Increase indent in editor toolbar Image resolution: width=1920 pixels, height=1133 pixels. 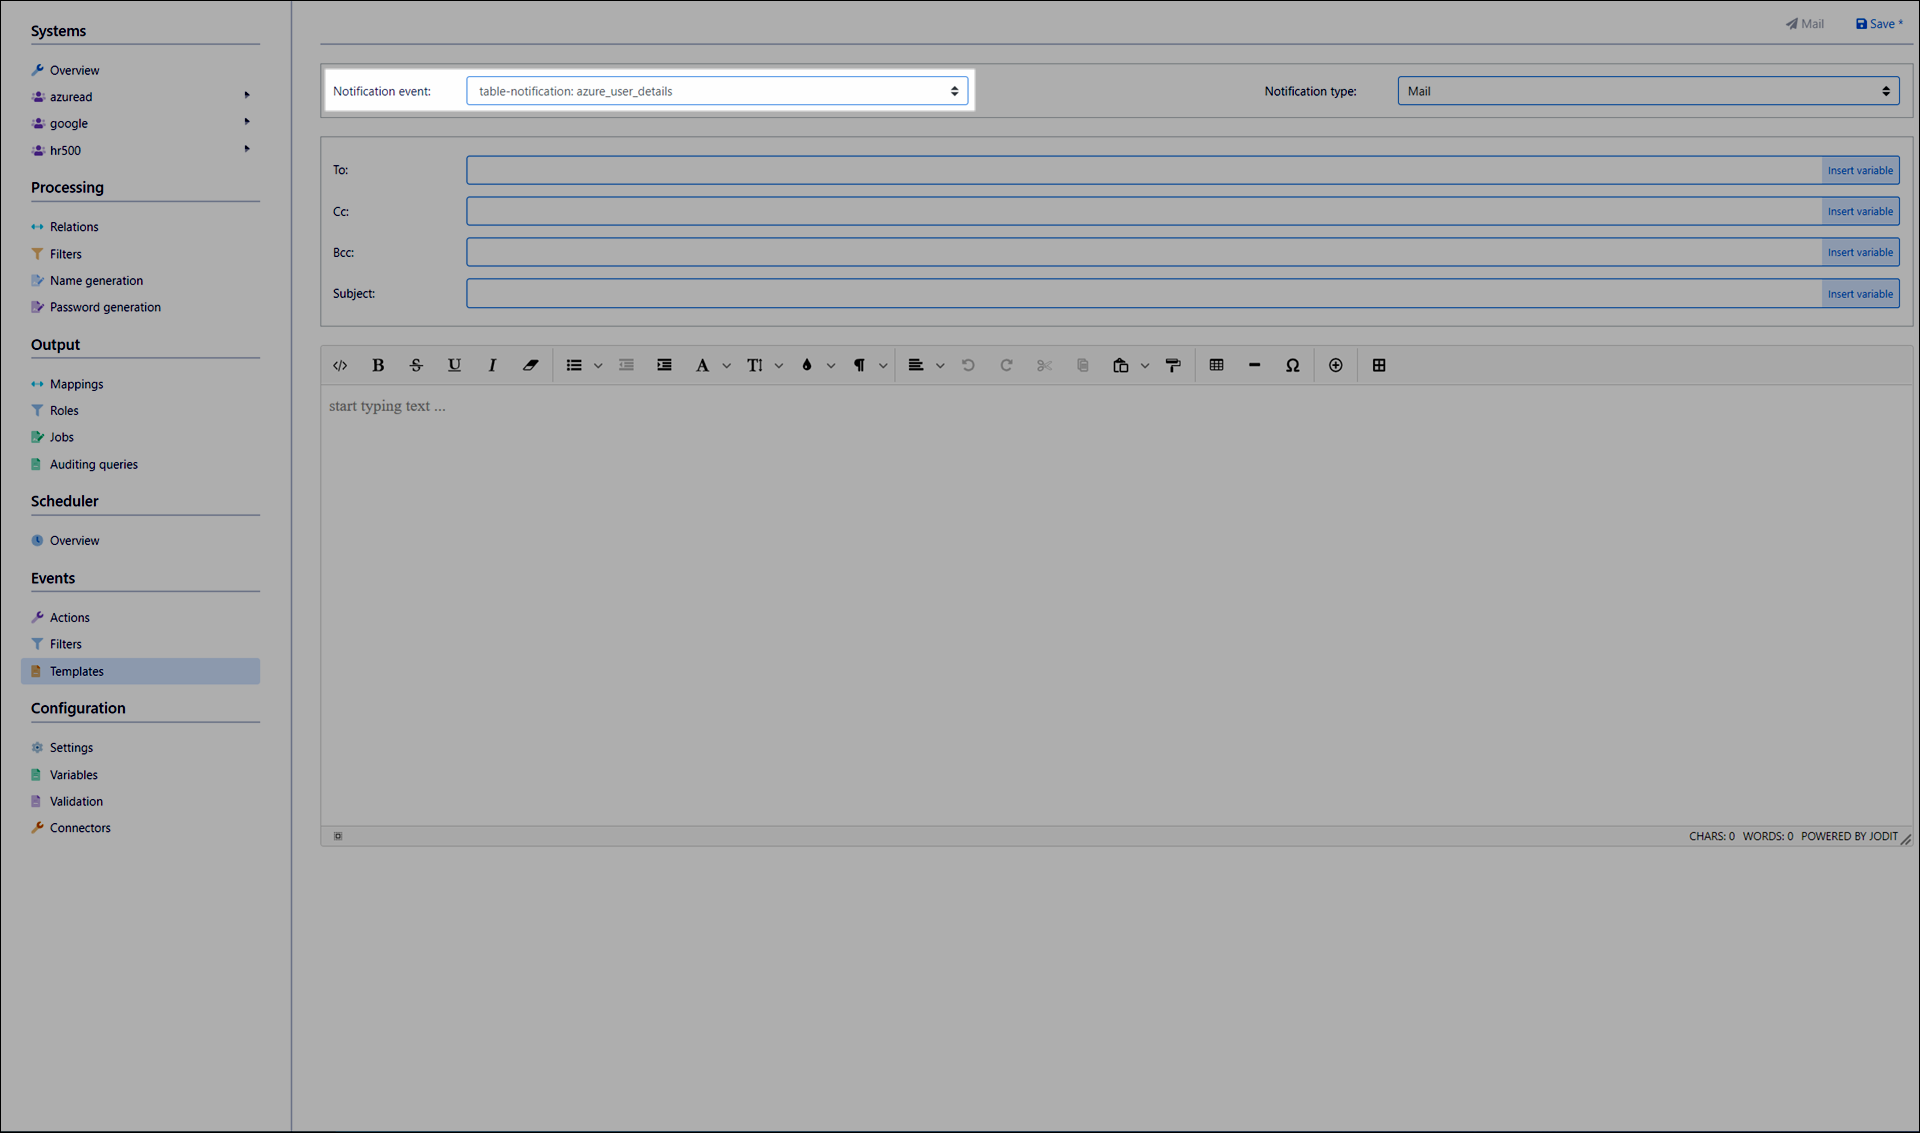[664, 366]
